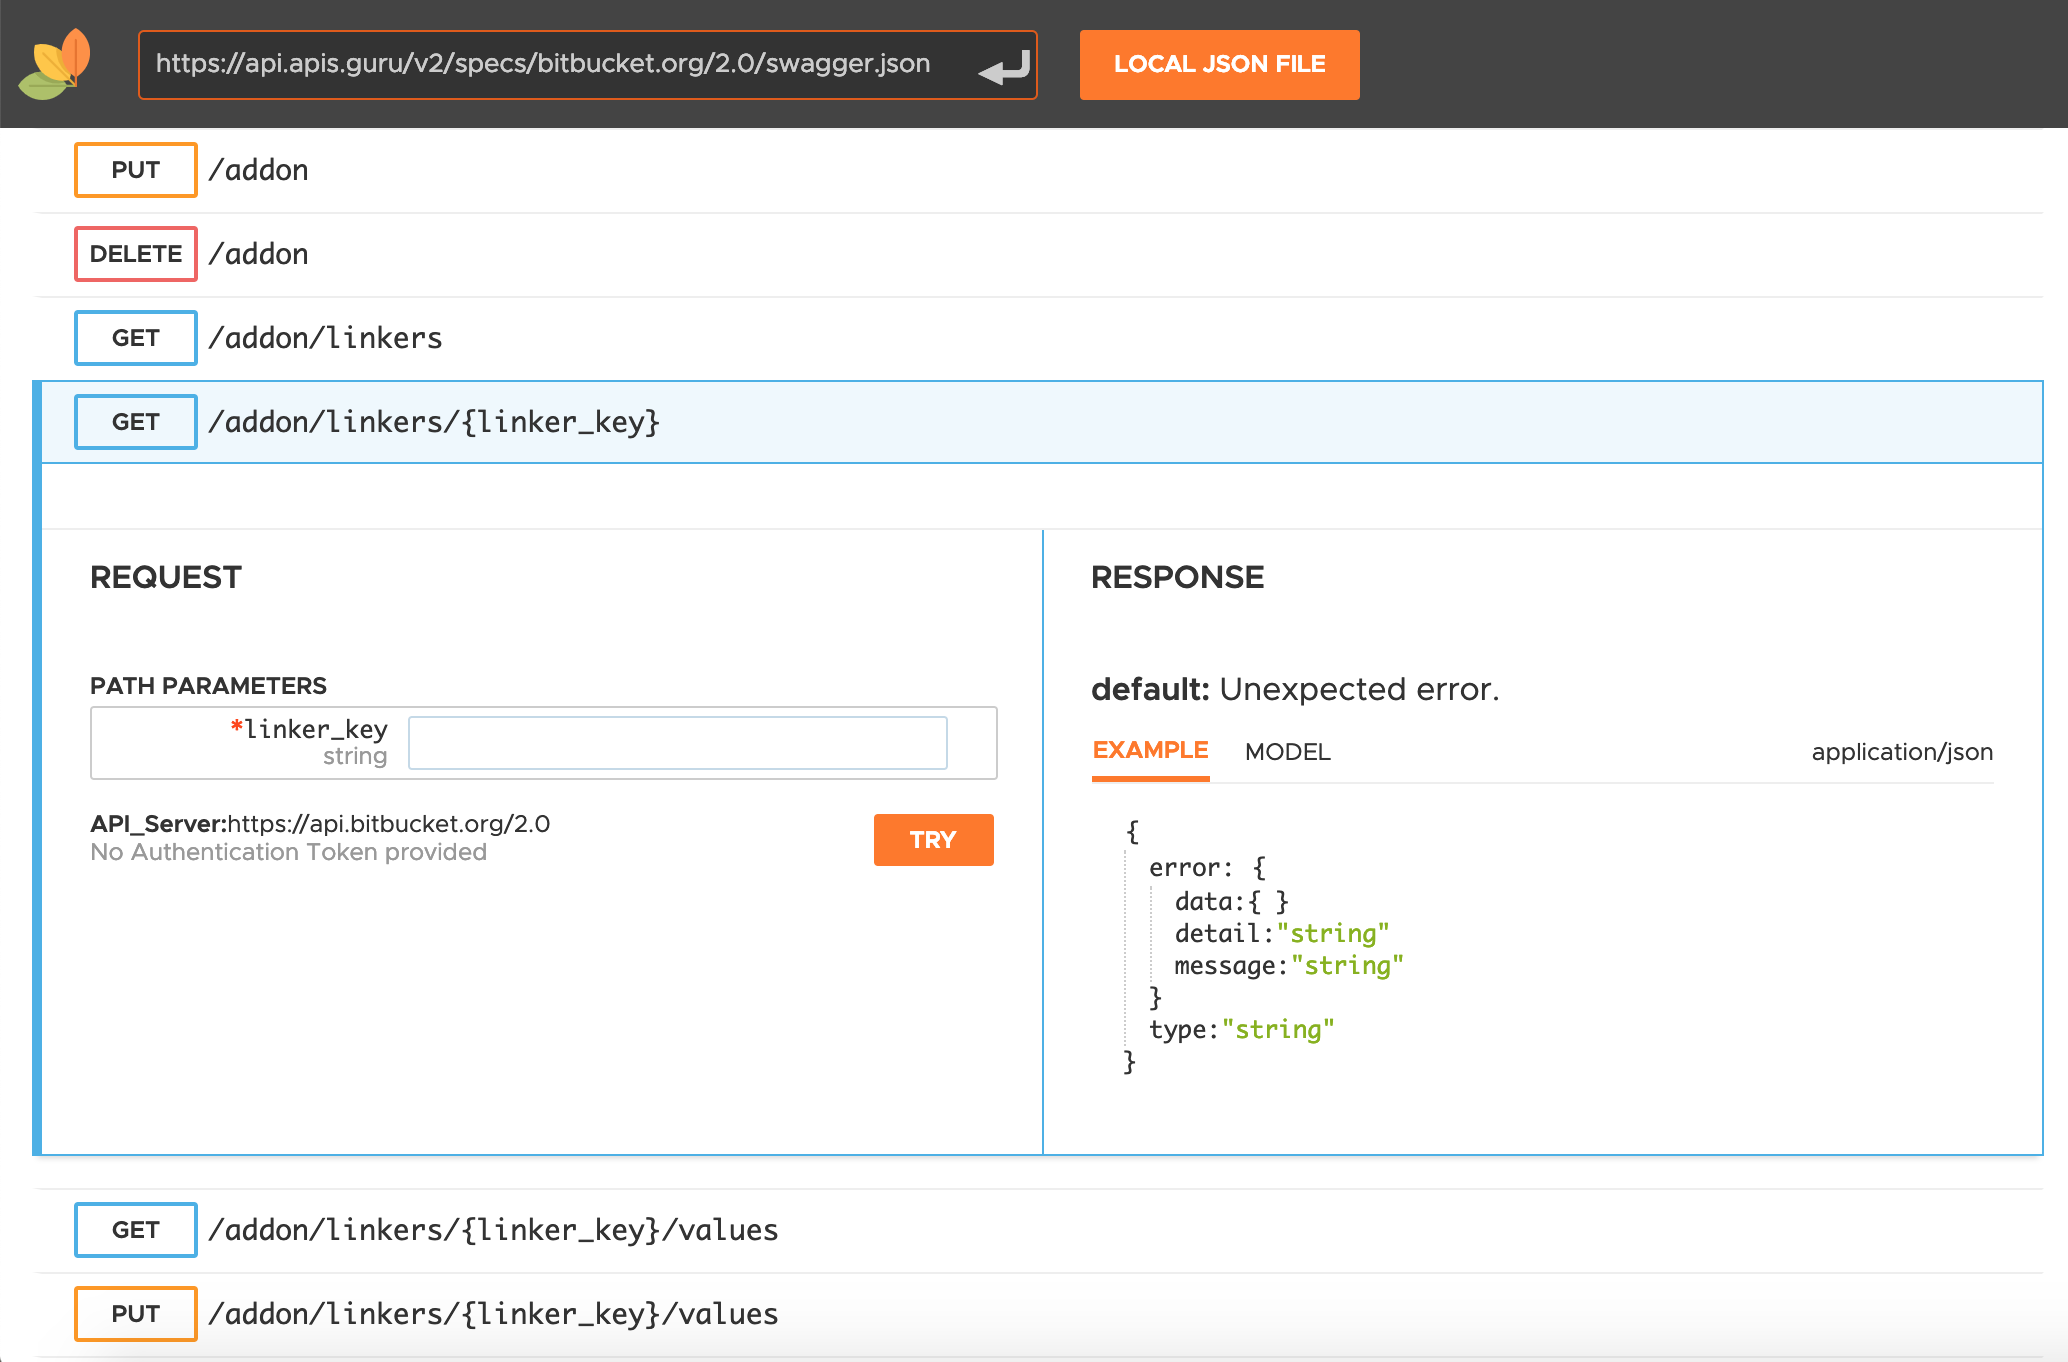2068x1362 pixels.
Task: Click the GET badge beside /addon/linkers
Action: coord(136,338)
